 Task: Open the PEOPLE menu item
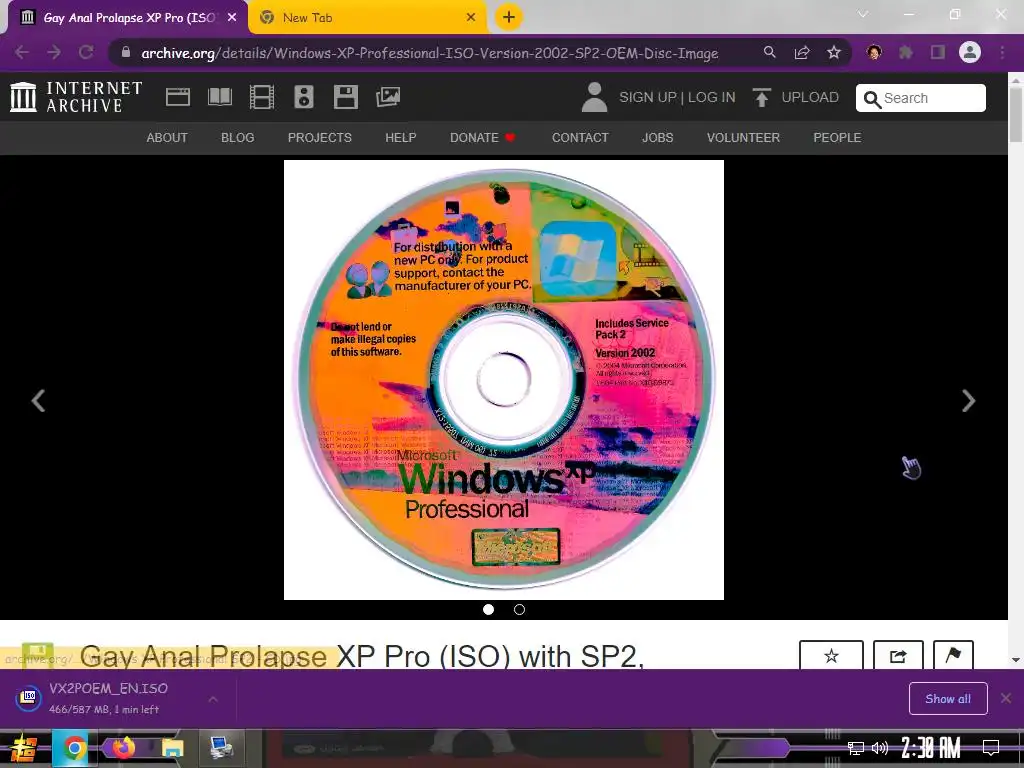(x=837, y=138)
